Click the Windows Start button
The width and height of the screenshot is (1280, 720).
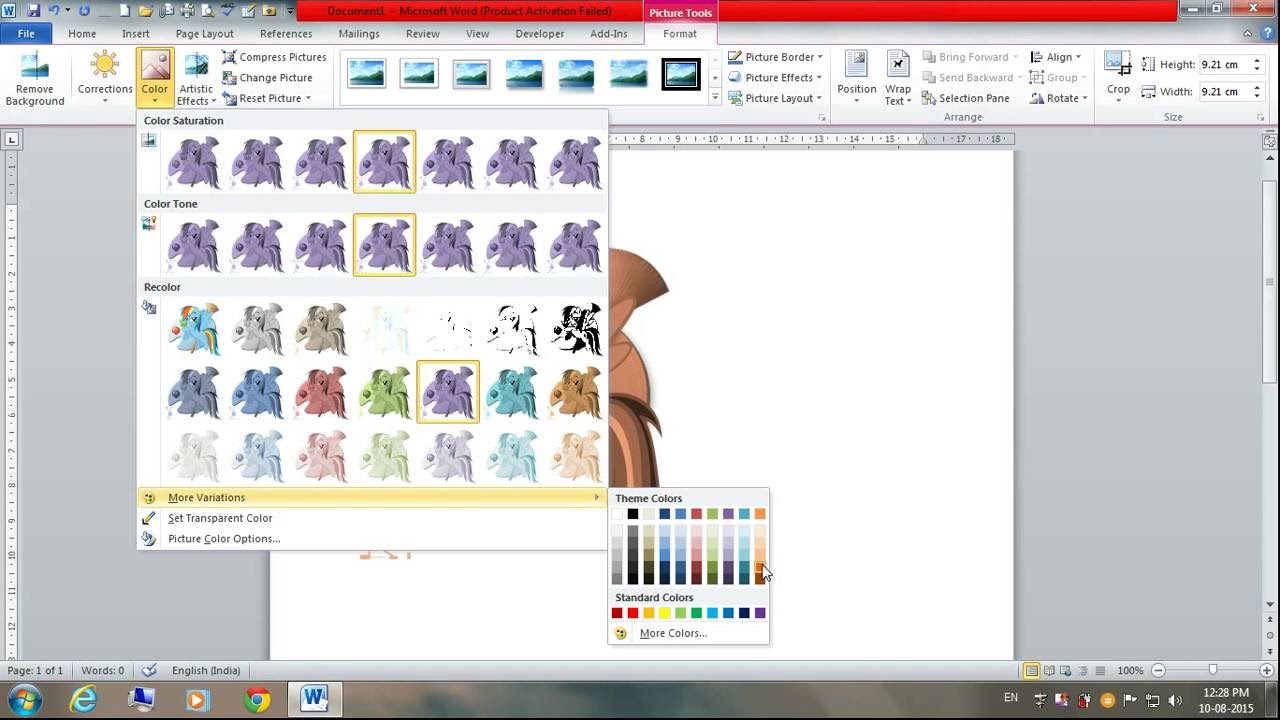pyautogui.click(x=24, y=699)
